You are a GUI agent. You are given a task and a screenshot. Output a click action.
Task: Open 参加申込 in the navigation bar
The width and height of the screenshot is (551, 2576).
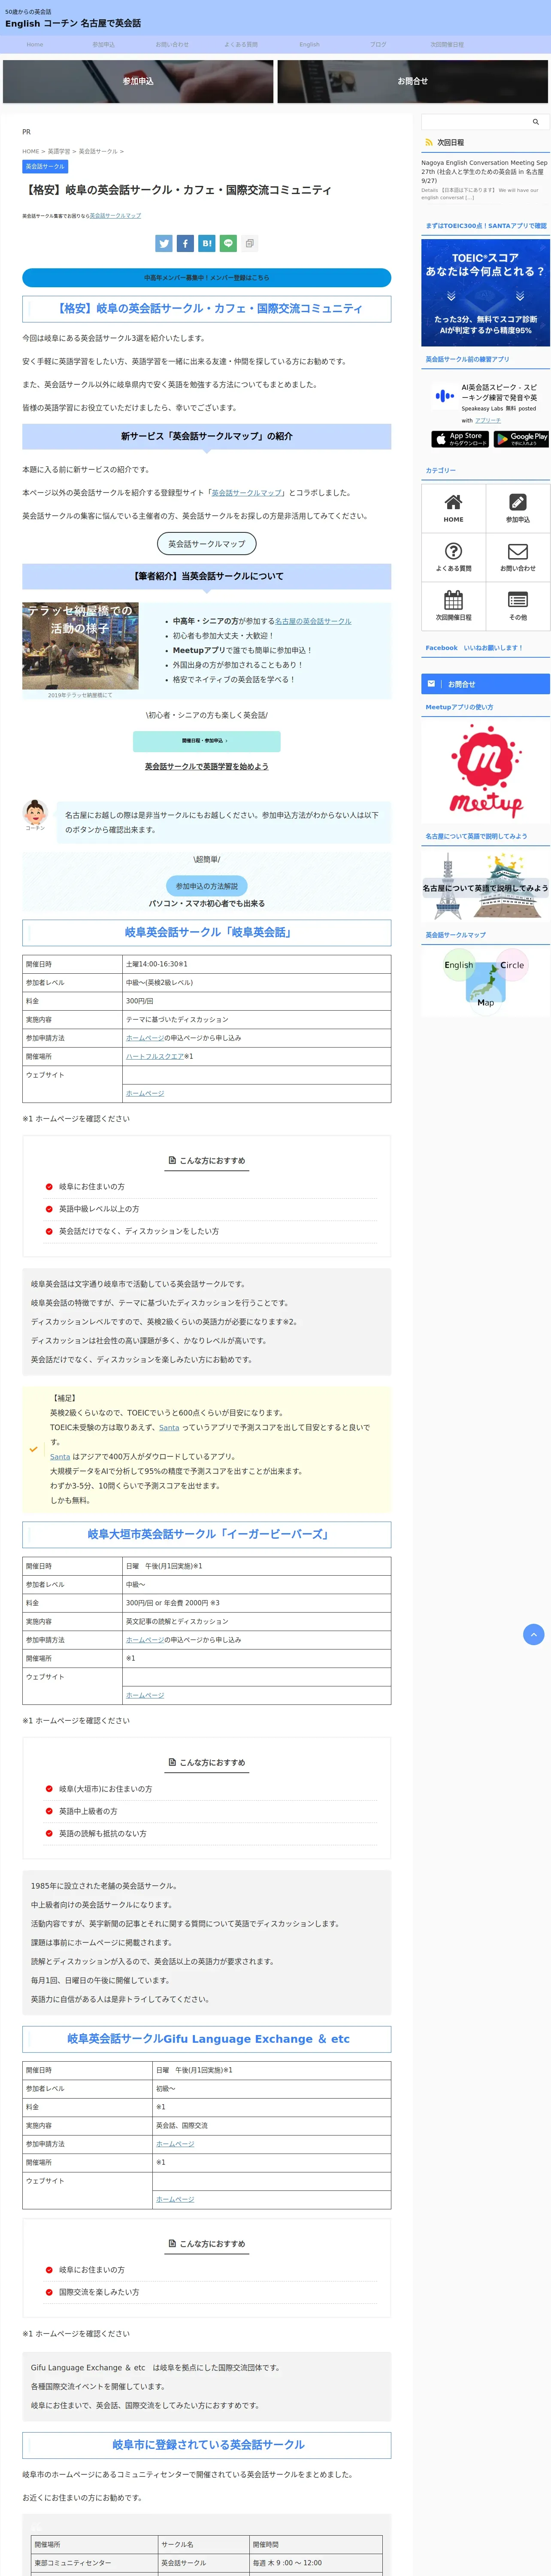point(103,45)
